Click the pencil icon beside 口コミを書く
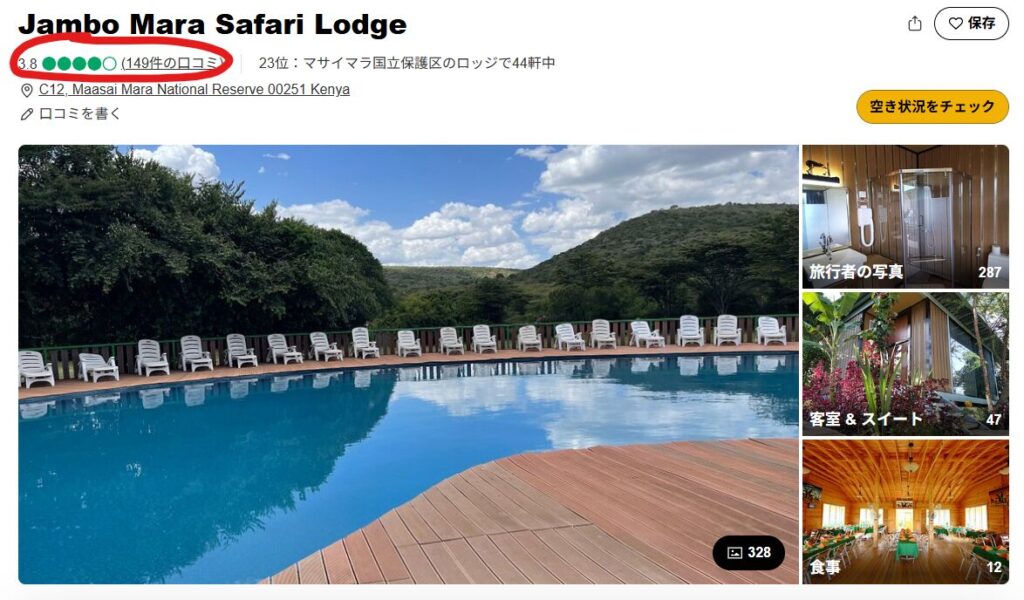The width and height of the screenshot is (1024, 600). [x=27, y=114]
